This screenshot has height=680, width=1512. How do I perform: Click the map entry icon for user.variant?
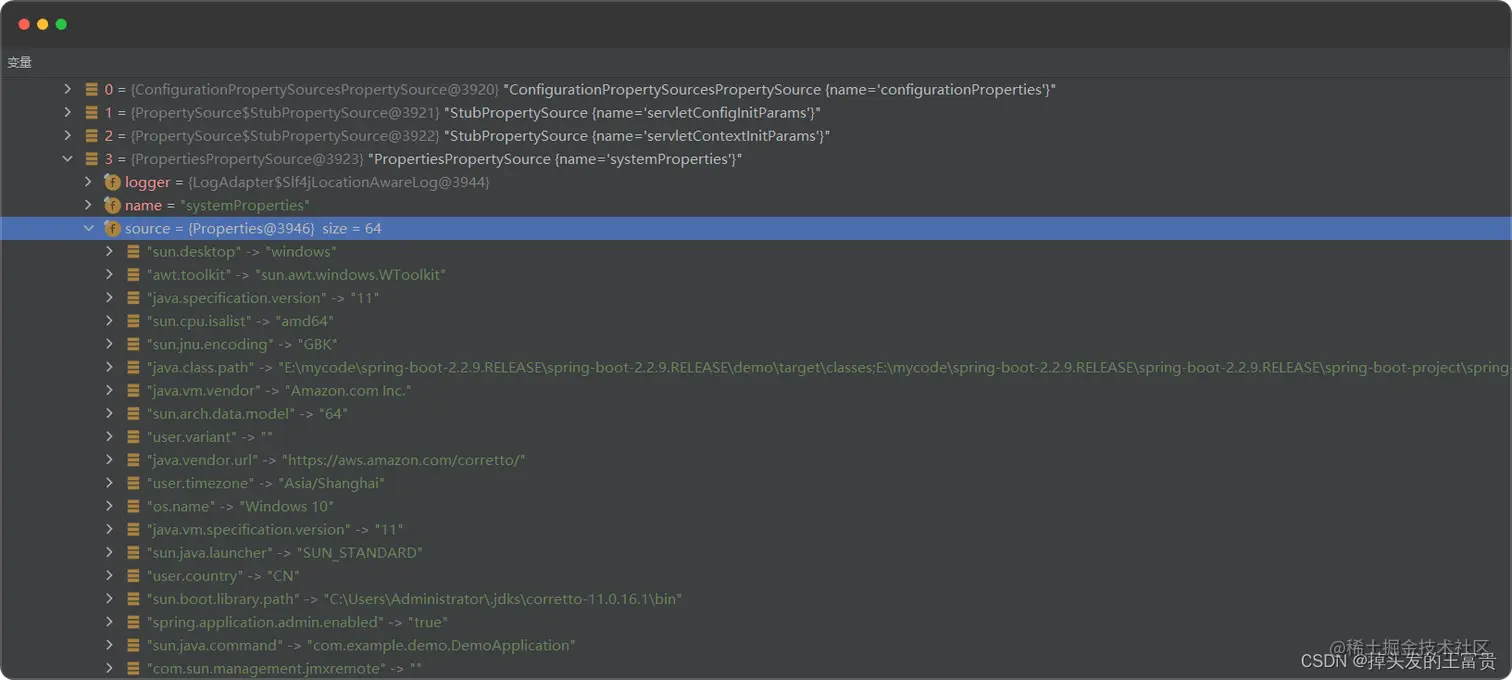(133, 436)
